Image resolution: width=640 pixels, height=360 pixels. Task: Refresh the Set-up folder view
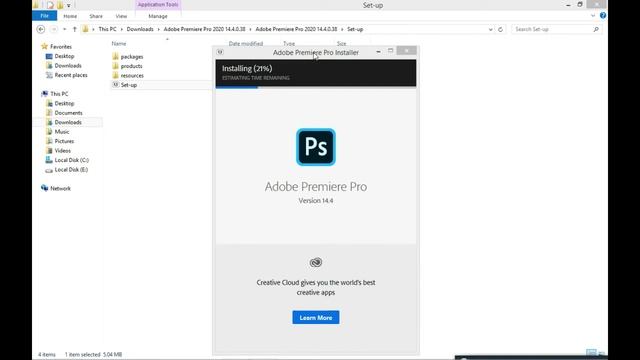click(x=500, y=29)
